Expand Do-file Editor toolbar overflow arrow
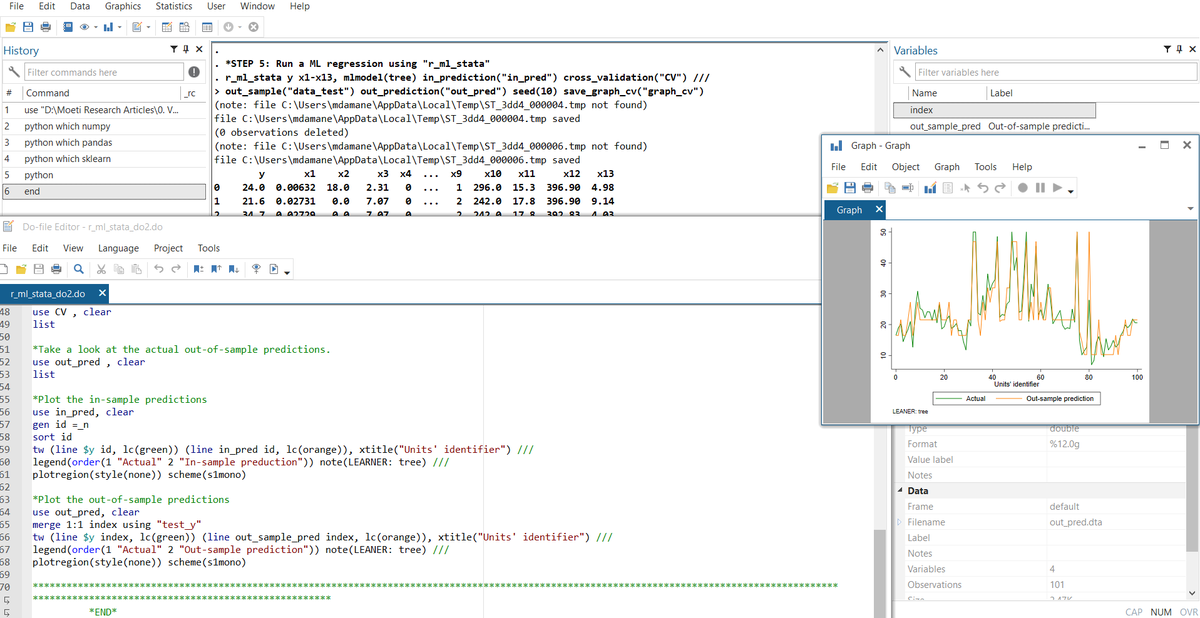This screenshot has height=618, width=1200. click(288, 272)
